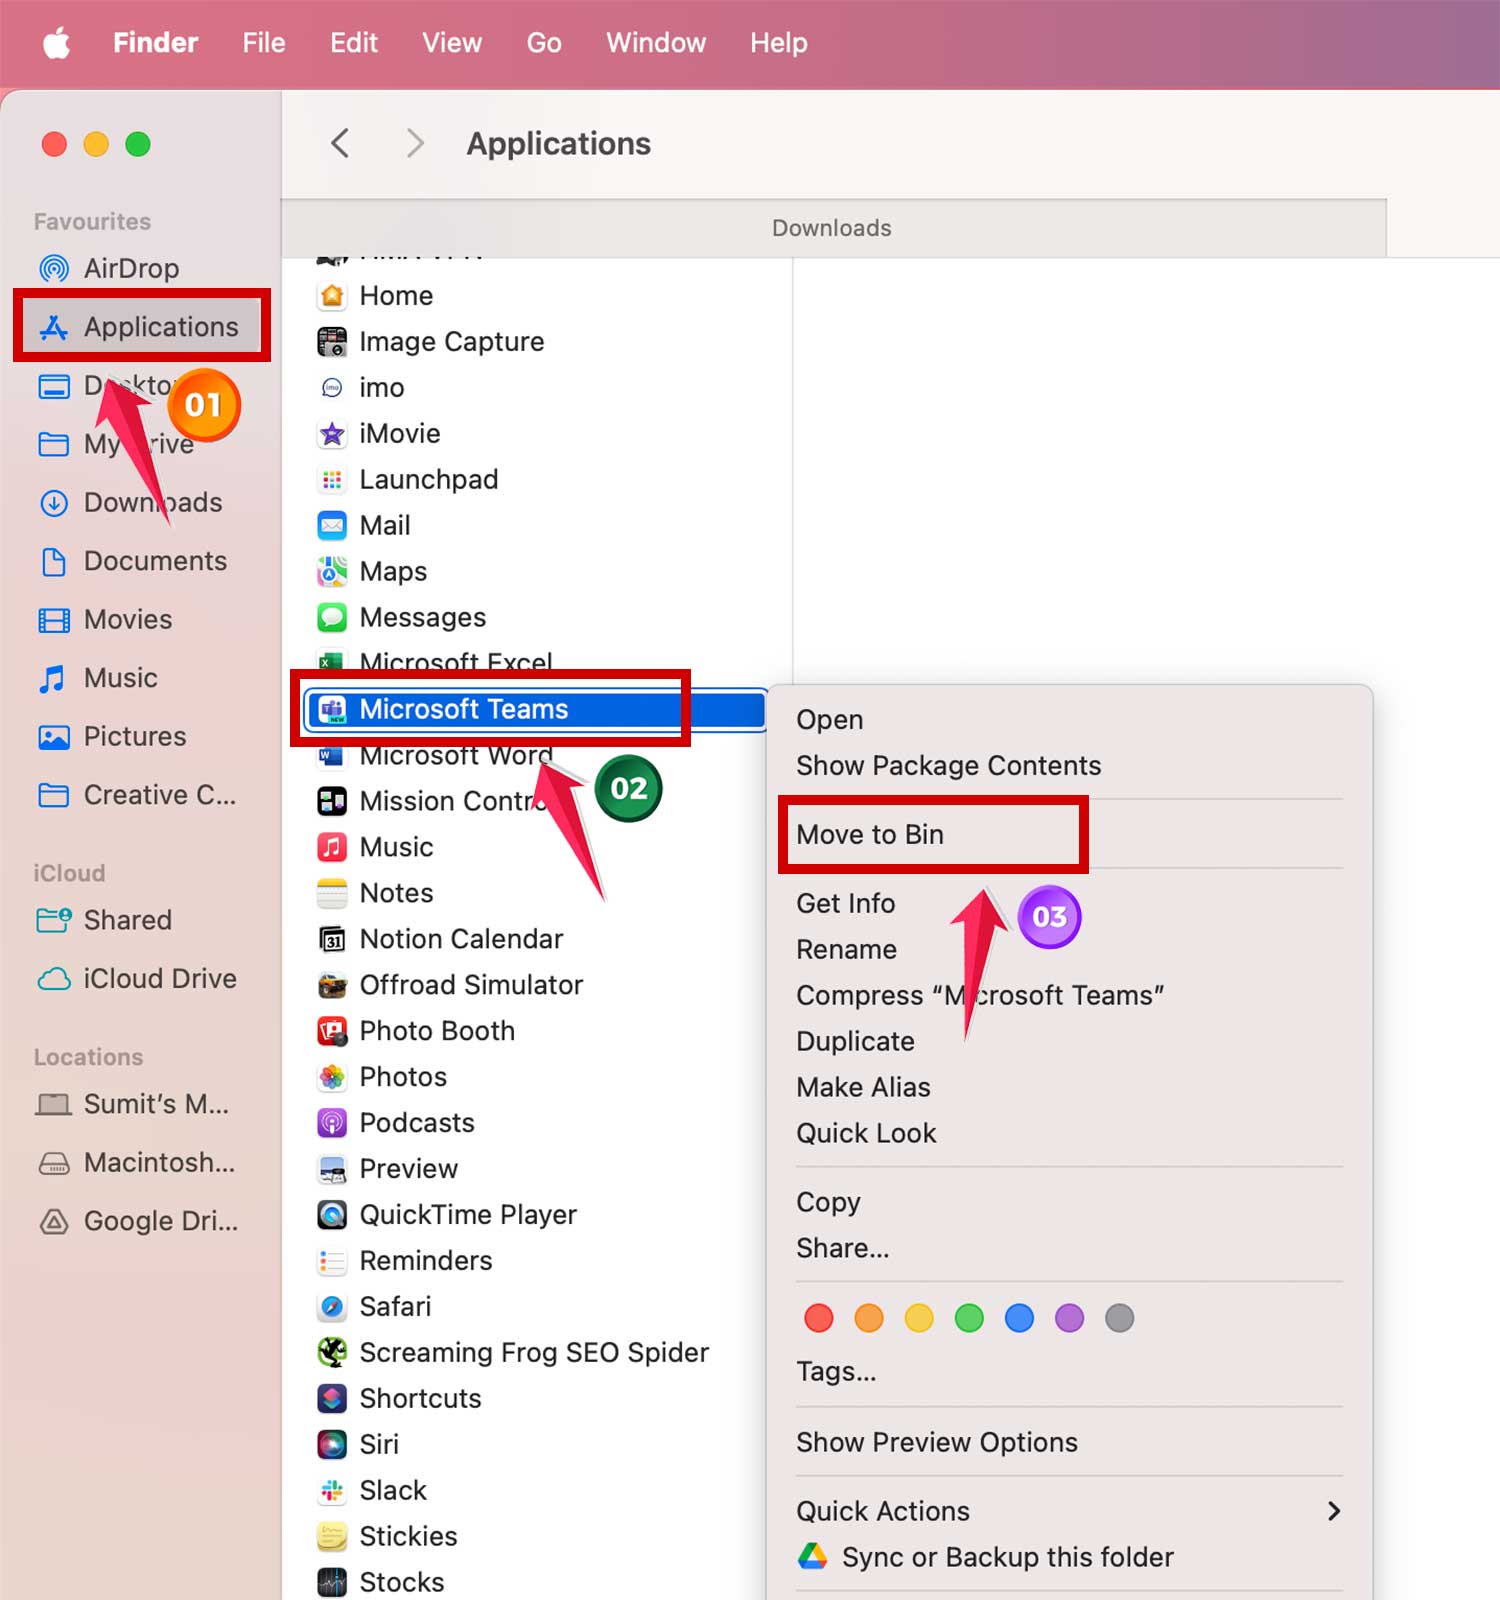
Task: Apply the purple tag color
Action: [1069, 1318]
